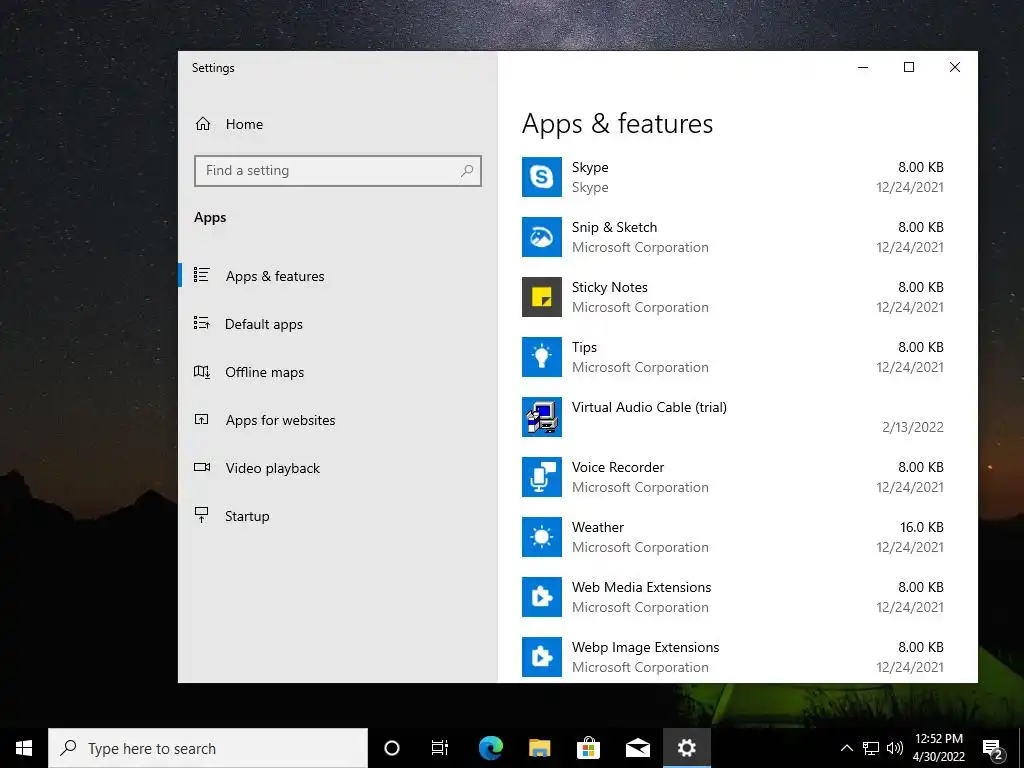Click the Apps for websites sidebar icon
The width and height of the screenshot is (1024, 768).
pyautogui.click(x=201, y=419)
